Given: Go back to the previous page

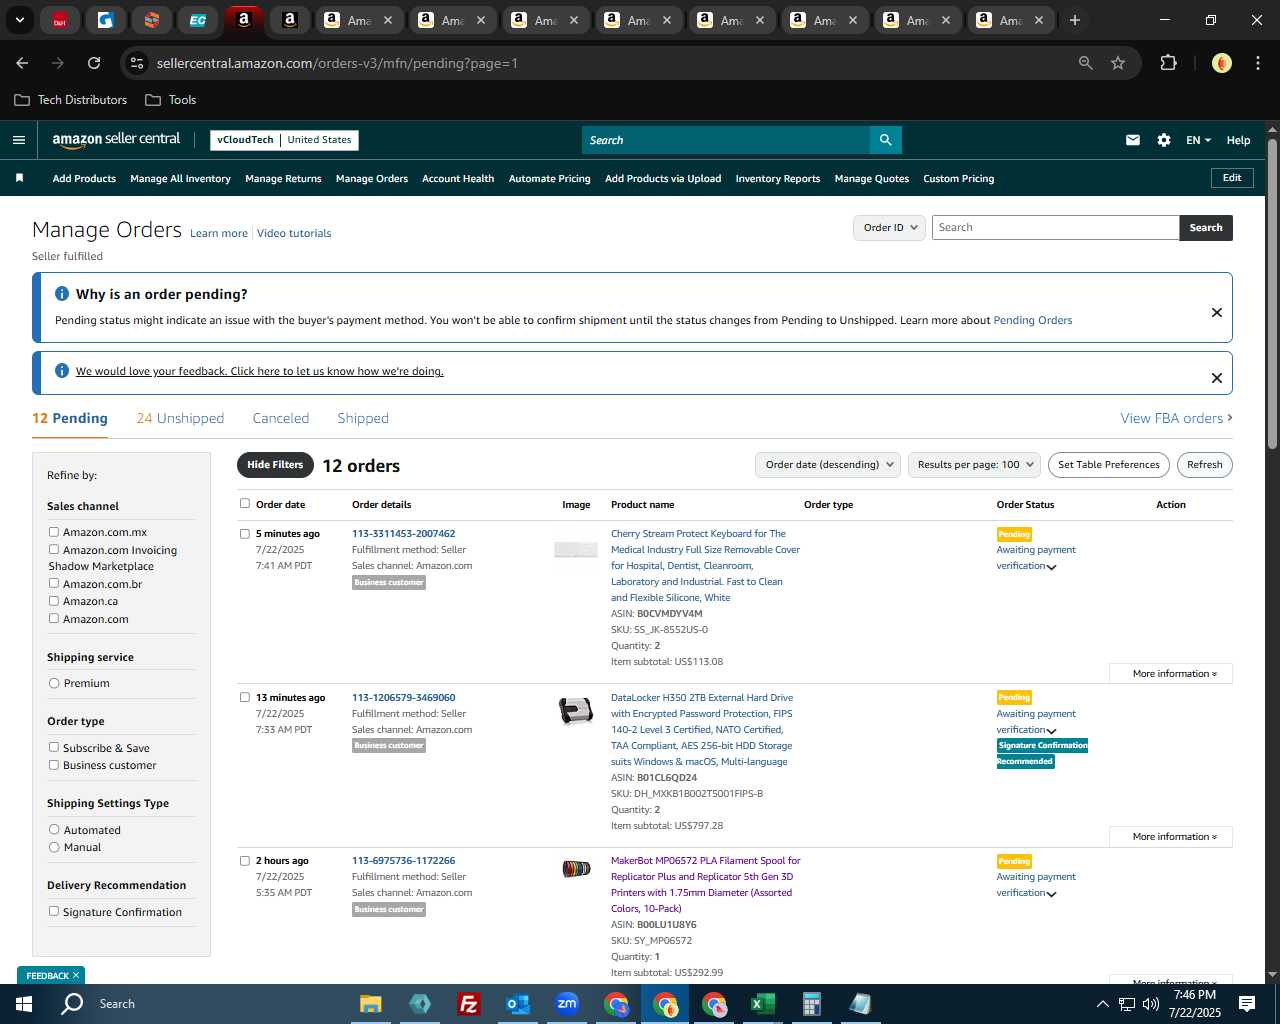Looking at the screenshot, I should (22, 63).
